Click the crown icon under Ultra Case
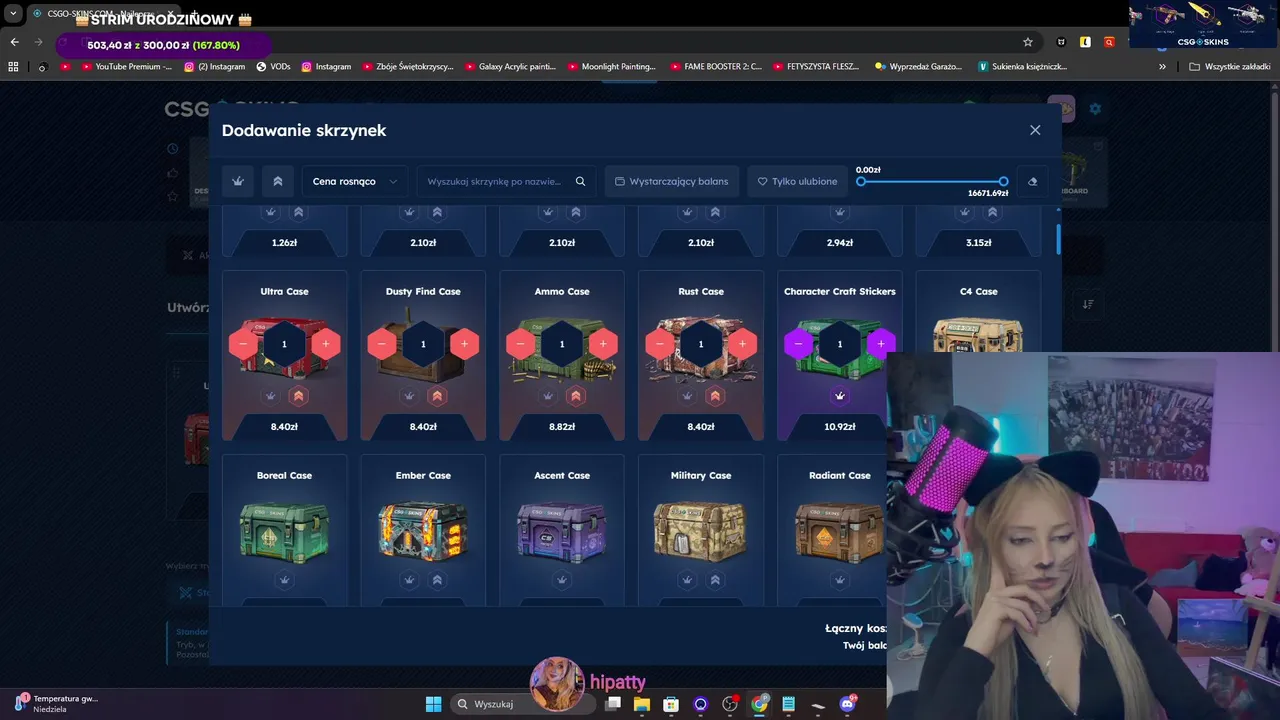Viewport: 1280px width, 720px height. (270, 396)
